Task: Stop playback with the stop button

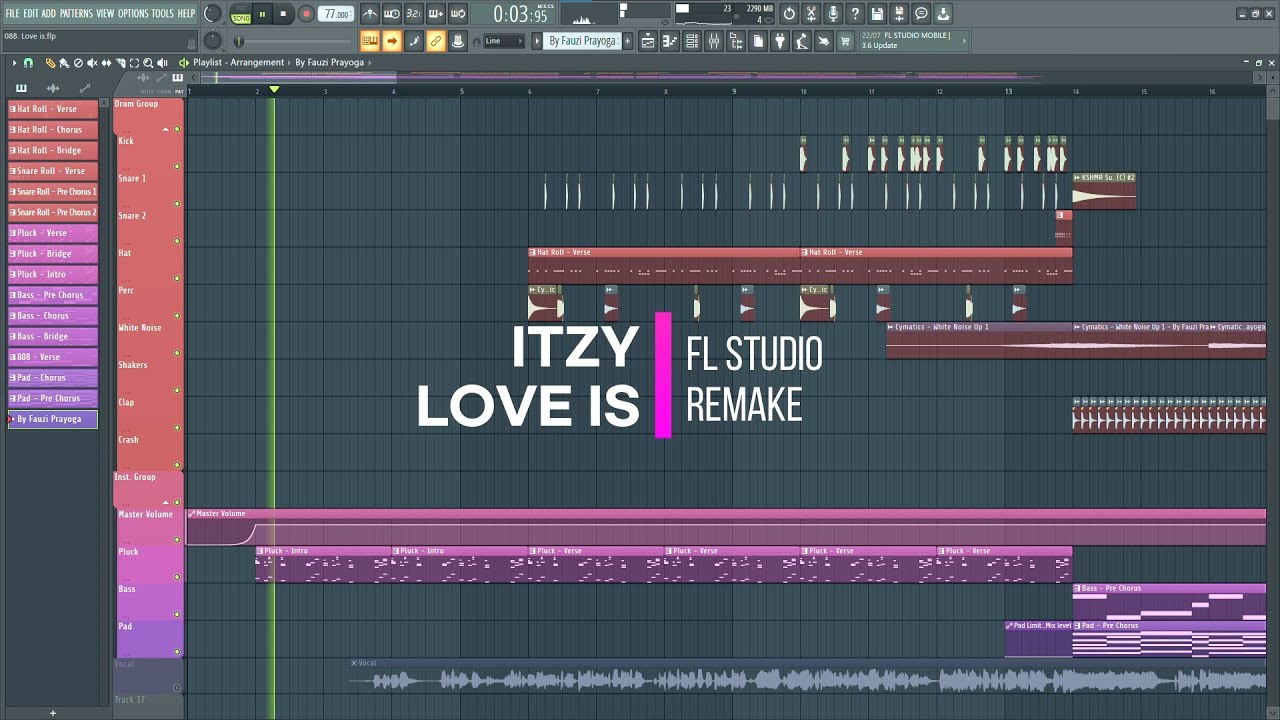Action: [283, 14]
